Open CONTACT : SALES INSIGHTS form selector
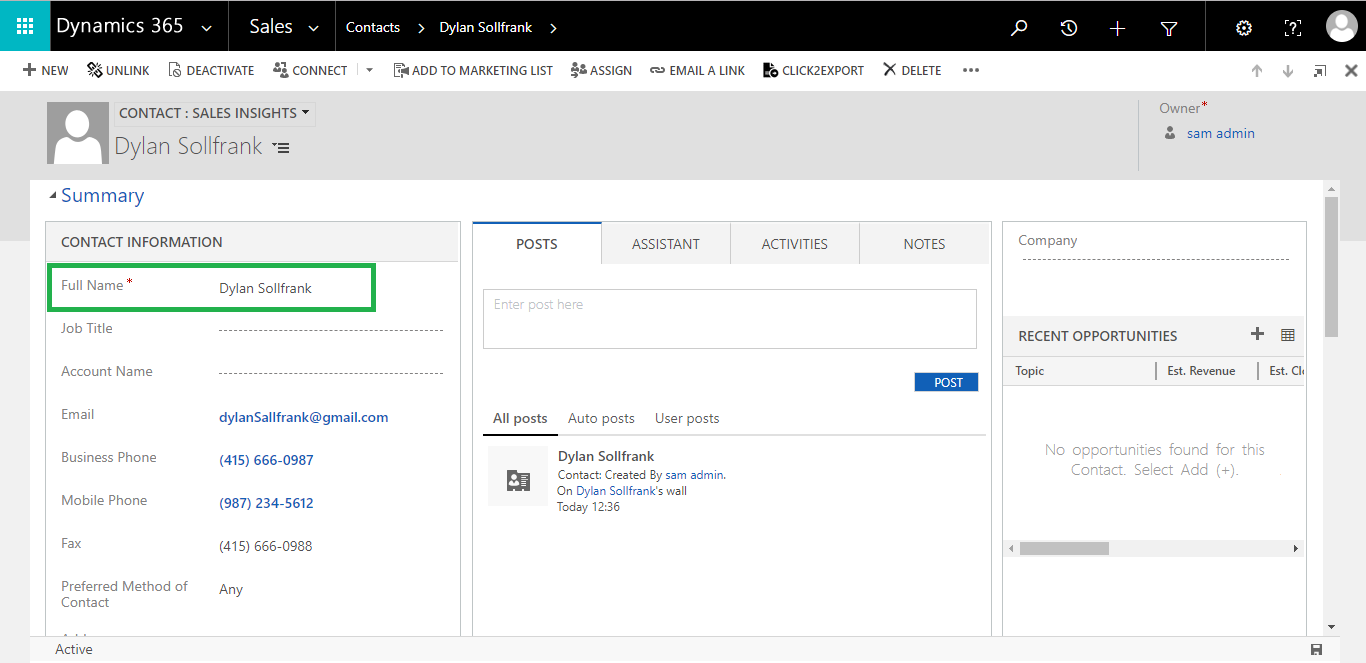The image size is (1366, 663). (x=214, y=113)
